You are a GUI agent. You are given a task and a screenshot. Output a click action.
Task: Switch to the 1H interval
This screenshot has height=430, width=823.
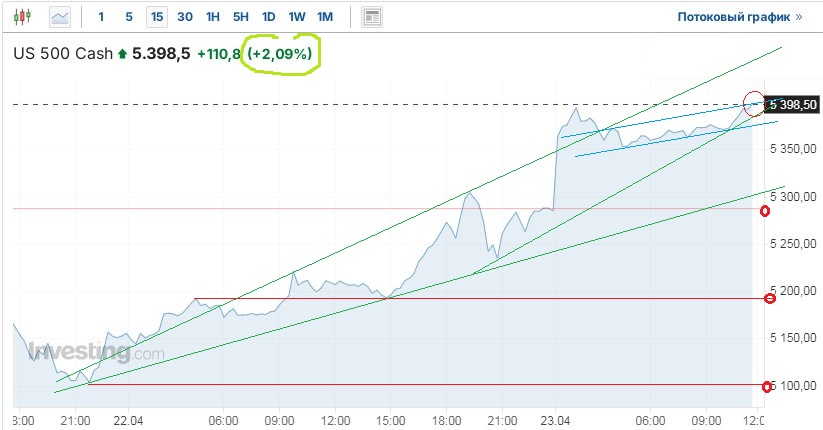coord(213,17)
